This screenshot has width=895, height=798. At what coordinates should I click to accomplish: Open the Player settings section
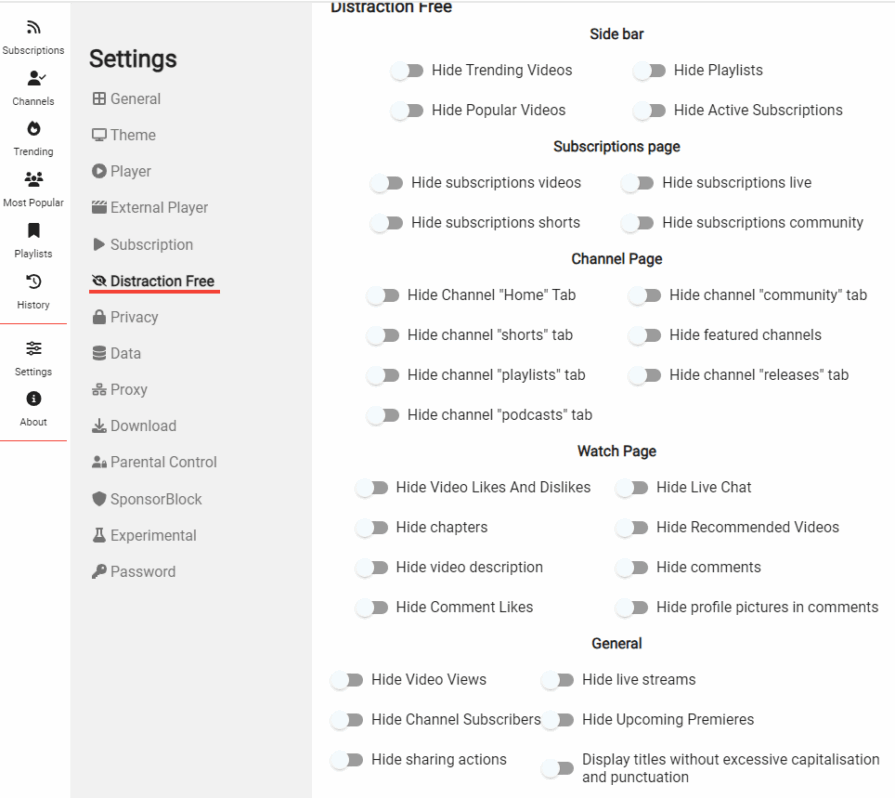(x=130, y=172)
